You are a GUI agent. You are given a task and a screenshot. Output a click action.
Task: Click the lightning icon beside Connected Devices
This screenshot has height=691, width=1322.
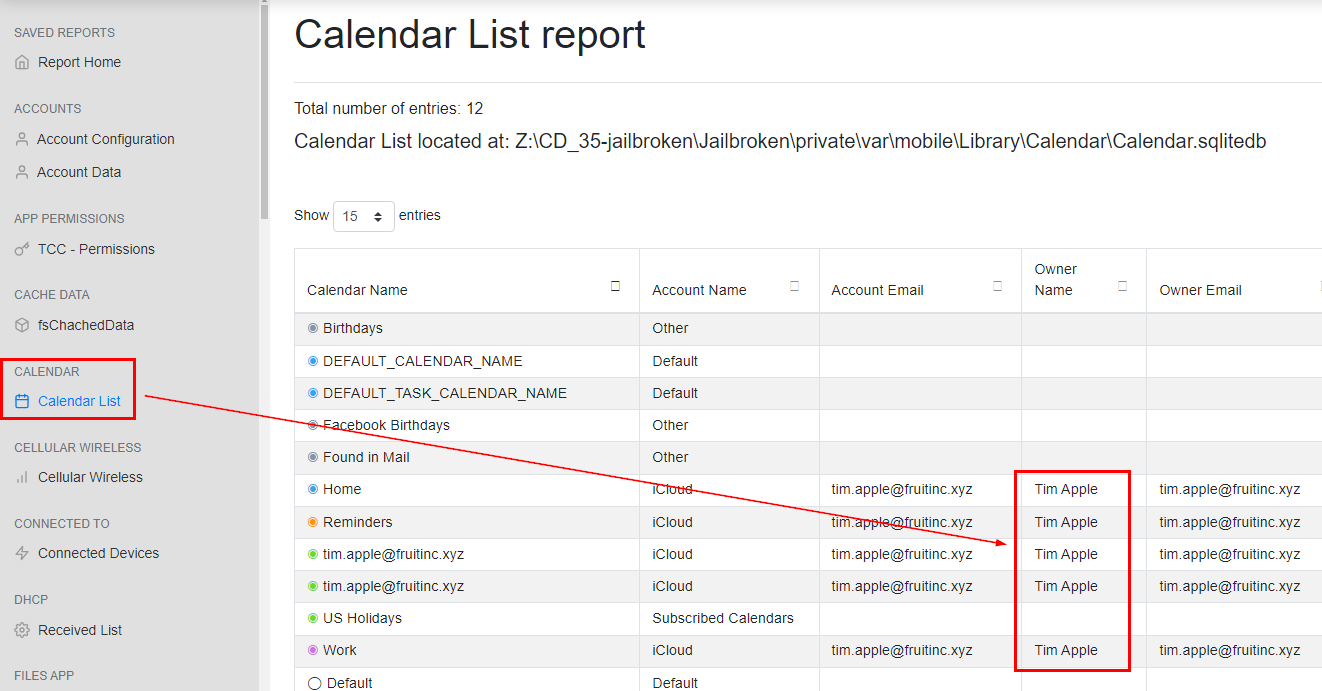22,554
